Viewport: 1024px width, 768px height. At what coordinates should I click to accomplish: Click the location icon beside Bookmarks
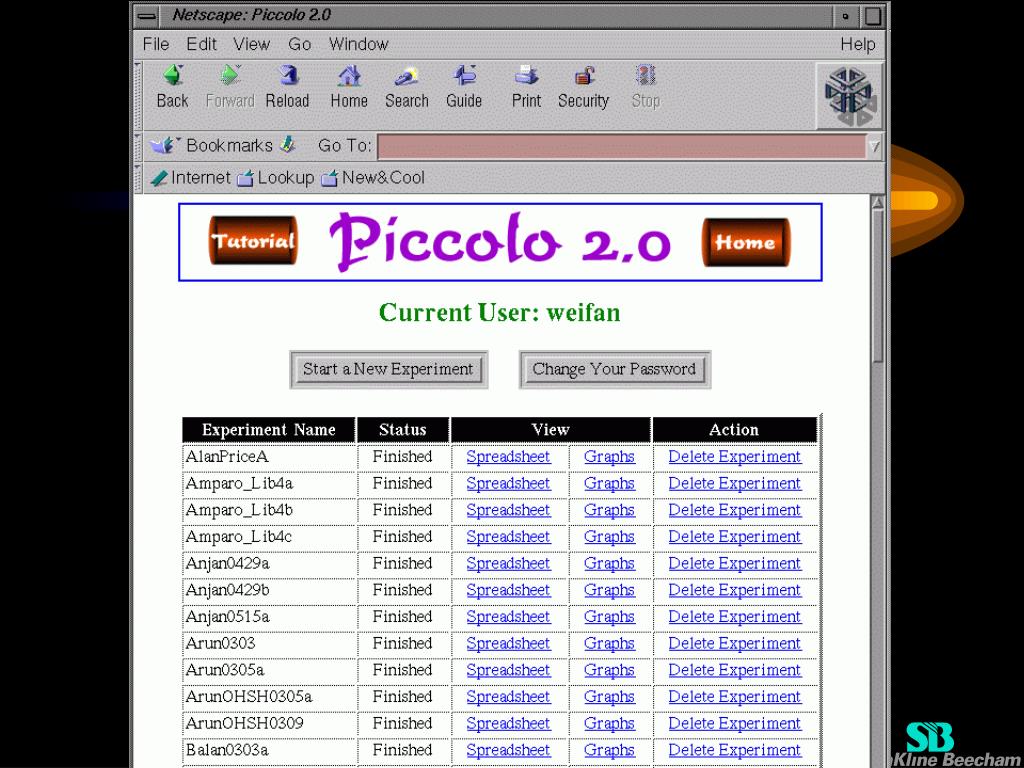click(288, 144)
